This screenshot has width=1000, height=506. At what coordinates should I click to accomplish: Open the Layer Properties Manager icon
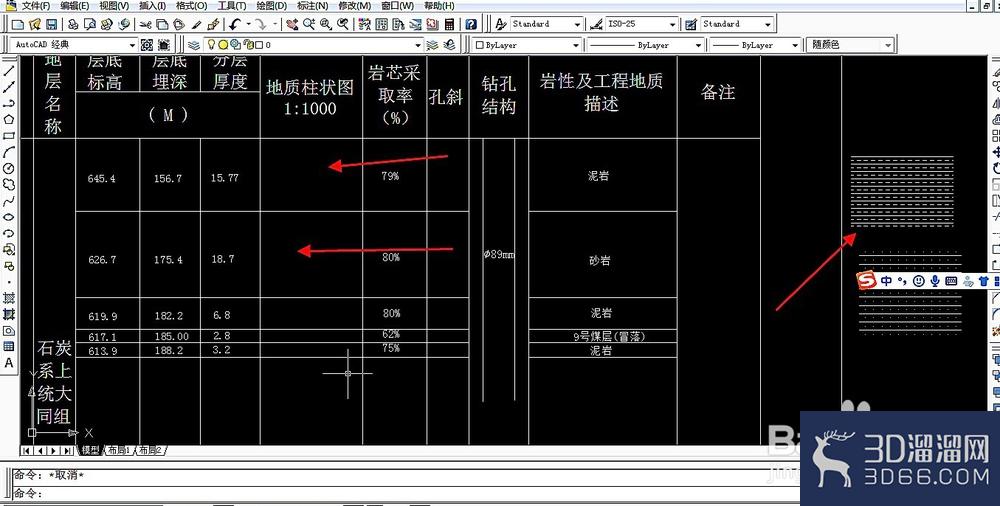click(194, 45)
